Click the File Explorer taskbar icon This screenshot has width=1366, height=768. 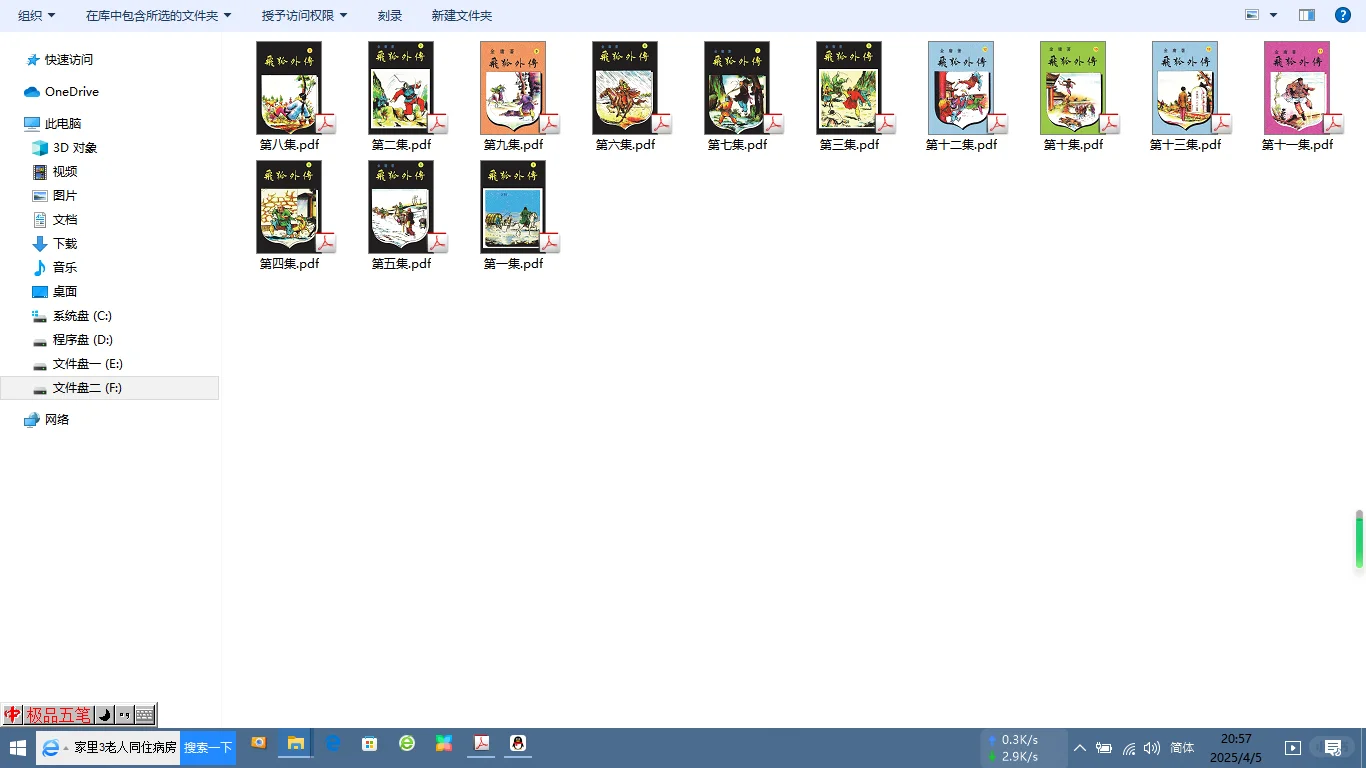[x=296, y=743]
